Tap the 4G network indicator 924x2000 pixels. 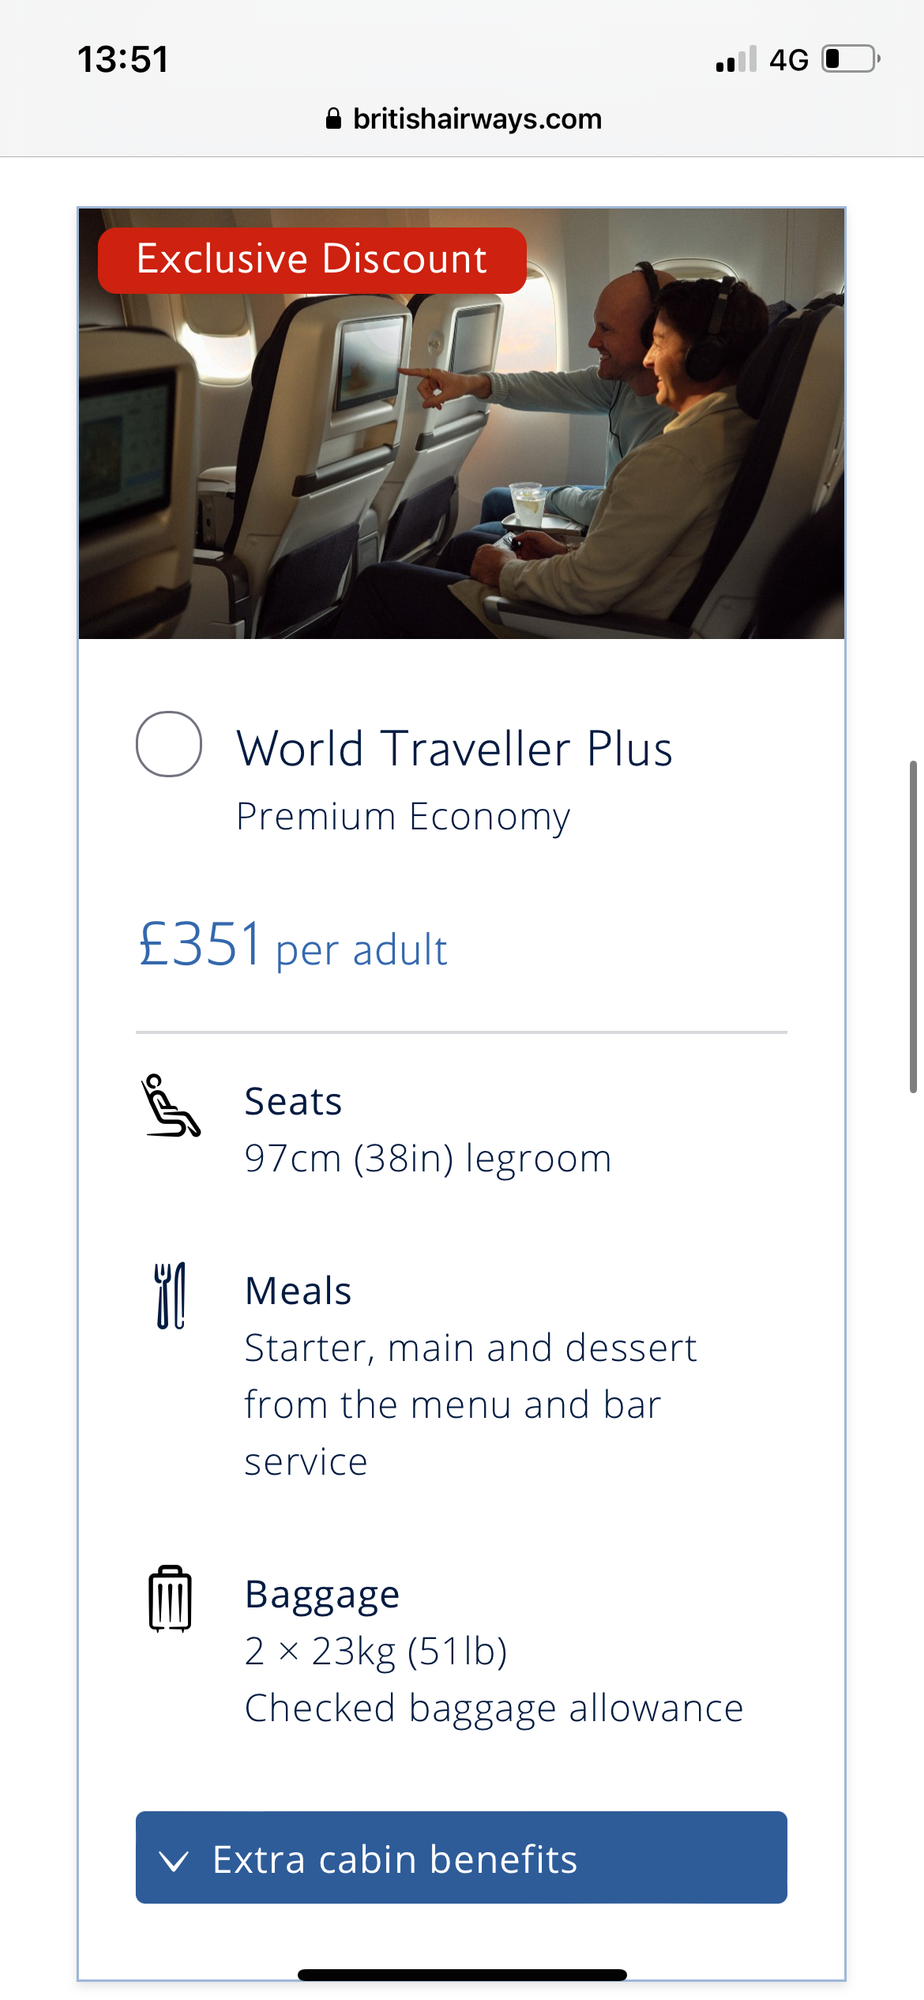(789, 60)
